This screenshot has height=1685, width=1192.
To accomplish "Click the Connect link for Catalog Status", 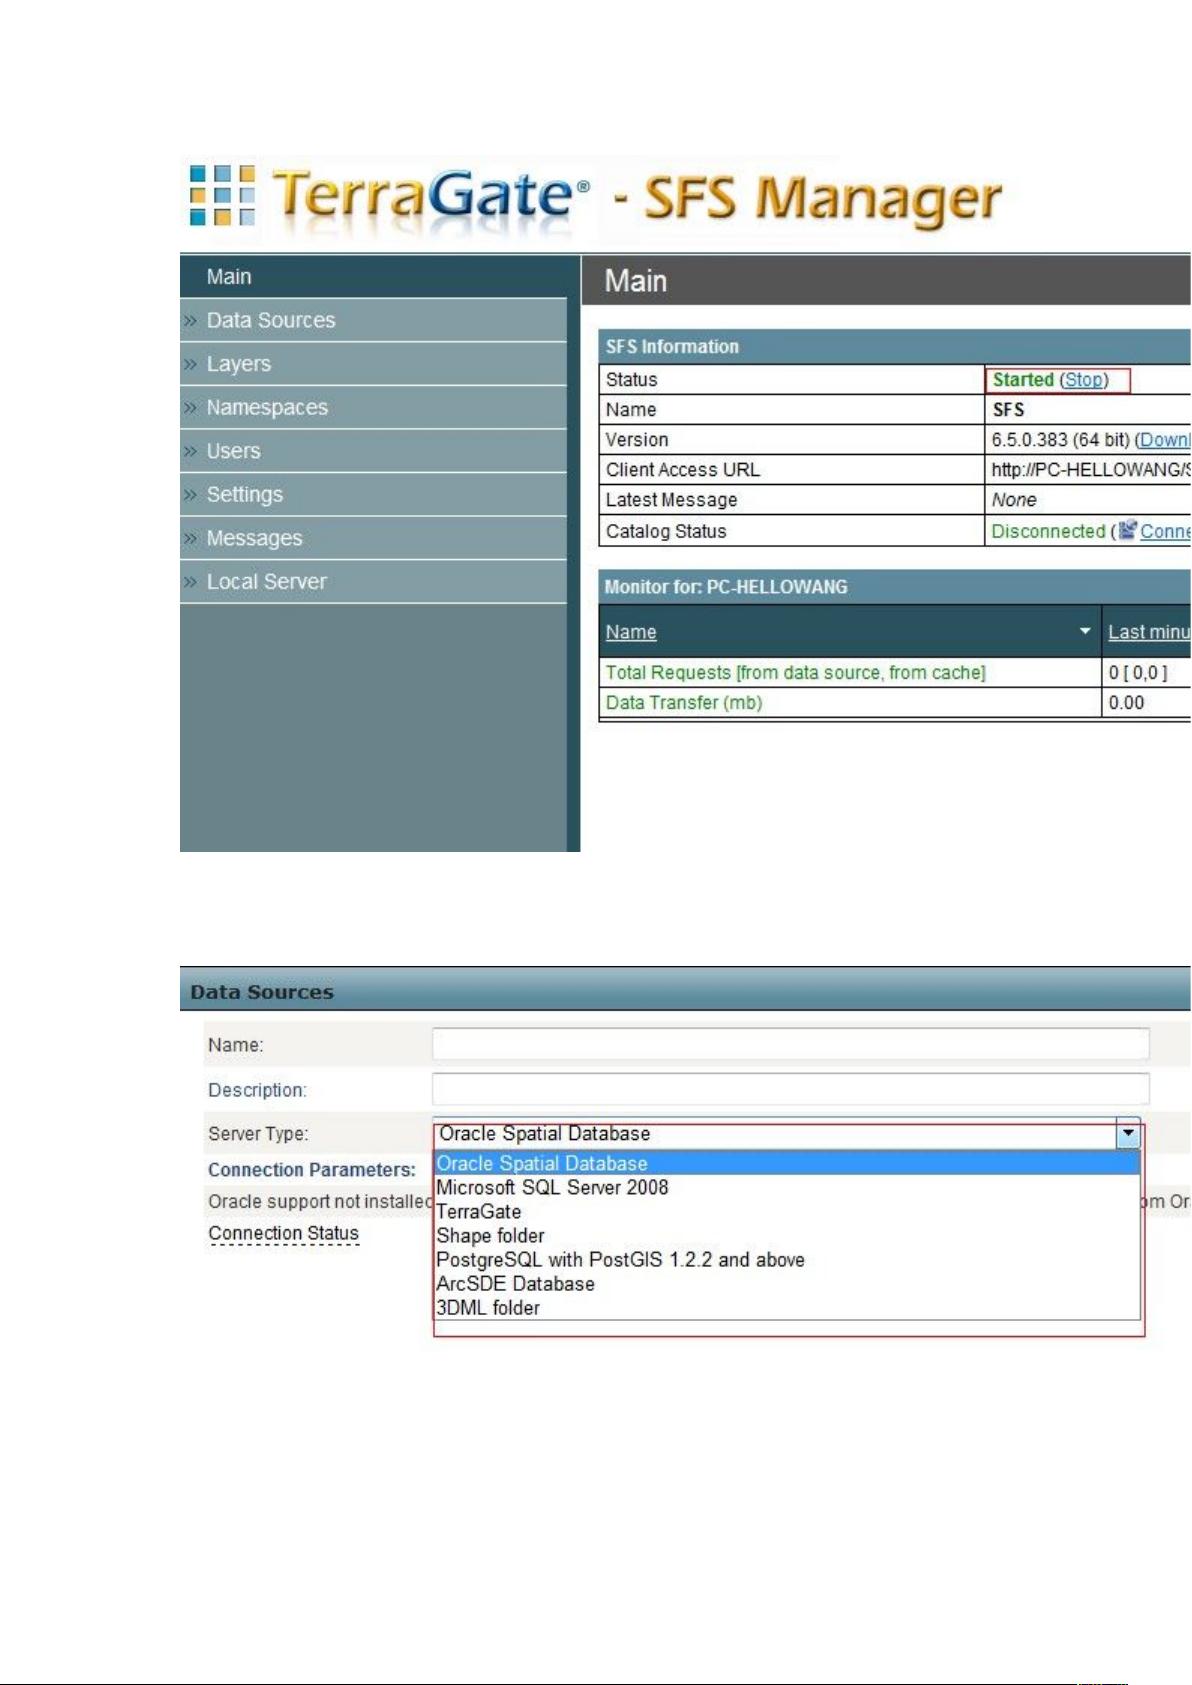I will point(1165,531).
